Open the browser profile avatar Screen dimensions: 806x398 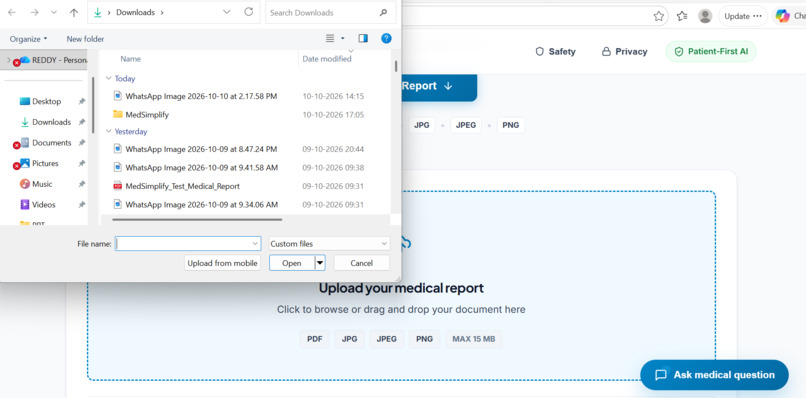[705, 16]
